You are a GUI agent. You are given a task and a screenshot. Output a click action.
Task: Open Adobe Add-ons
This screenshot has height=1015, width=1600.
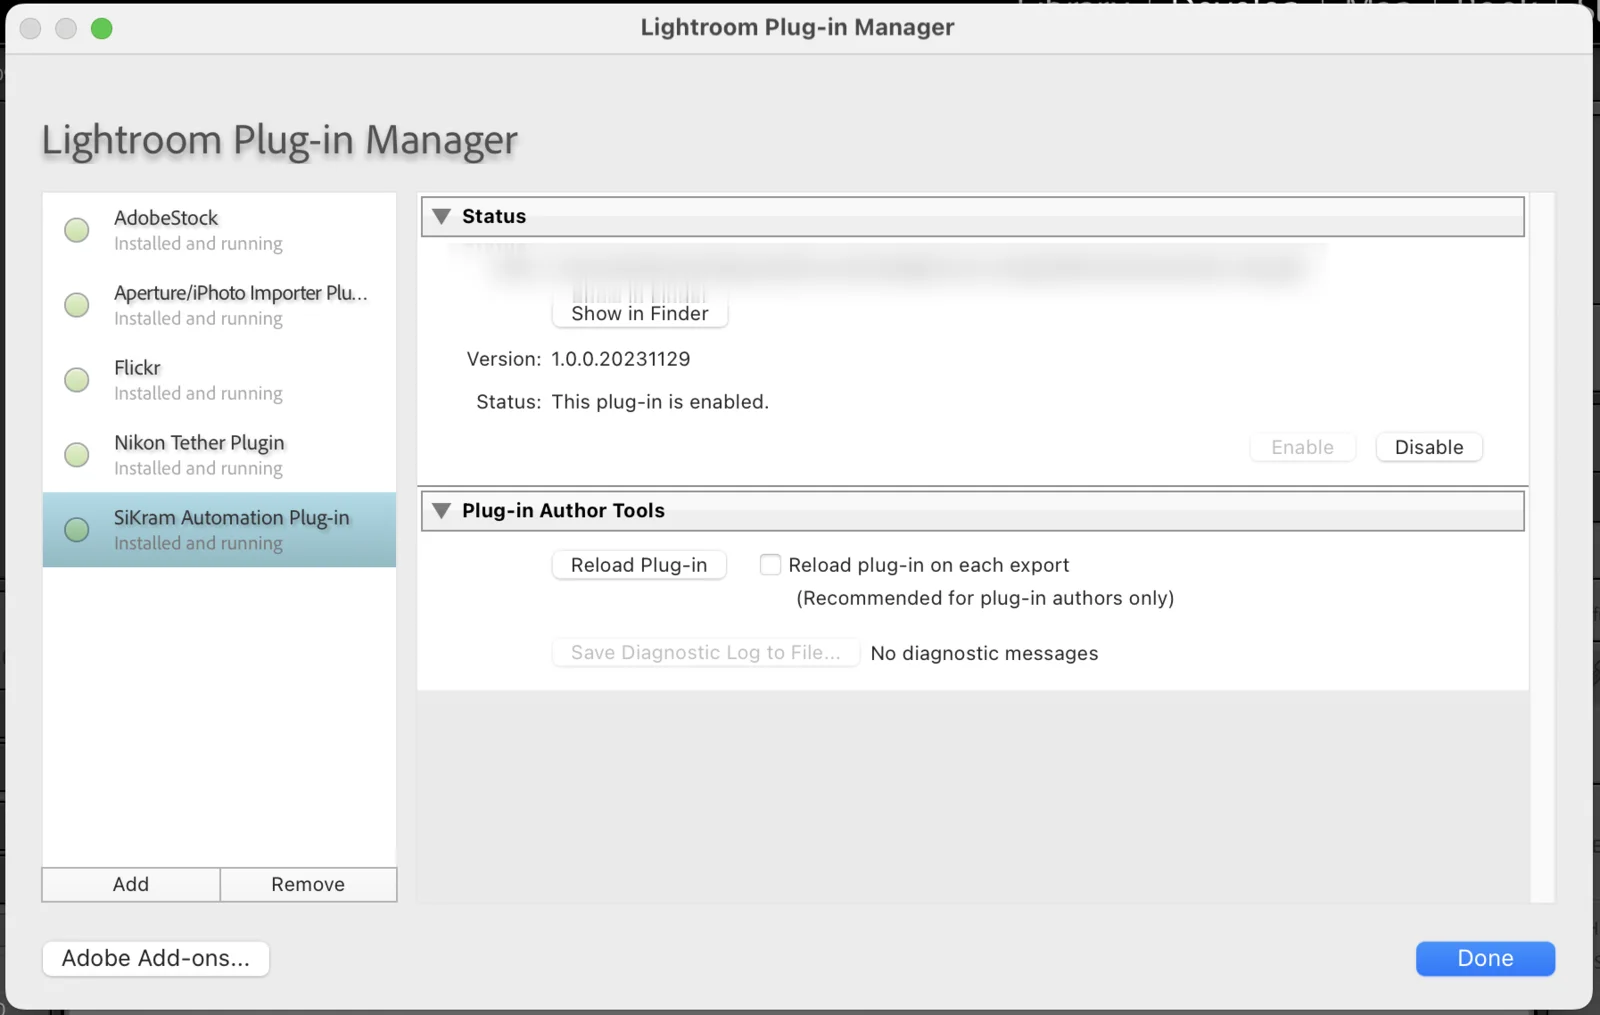pyautogui.click(x=156, y=958)
